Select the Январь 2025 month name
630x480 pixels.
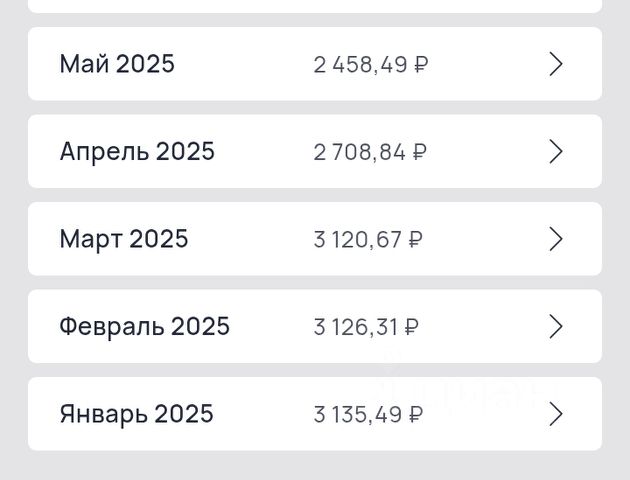pos(136,414)
